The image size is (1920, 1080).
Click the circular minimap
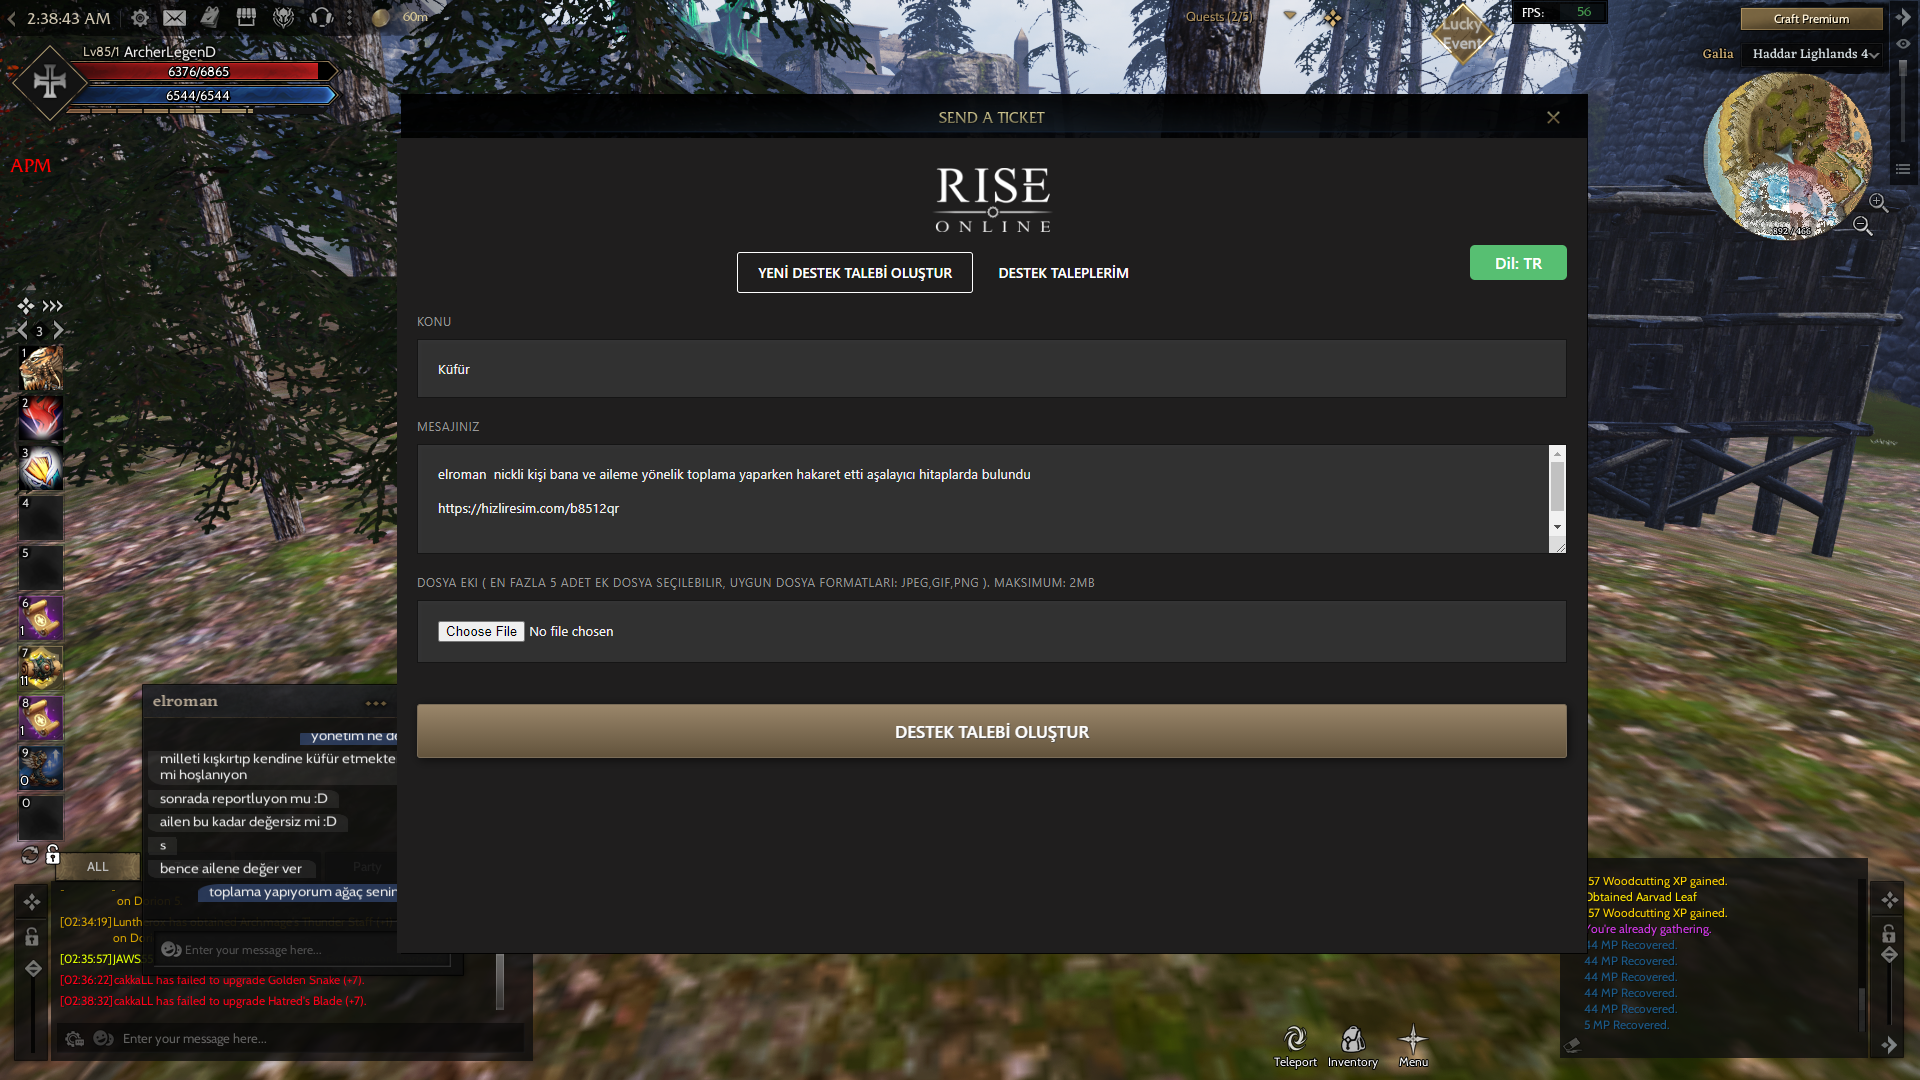tap(1787, 156)
